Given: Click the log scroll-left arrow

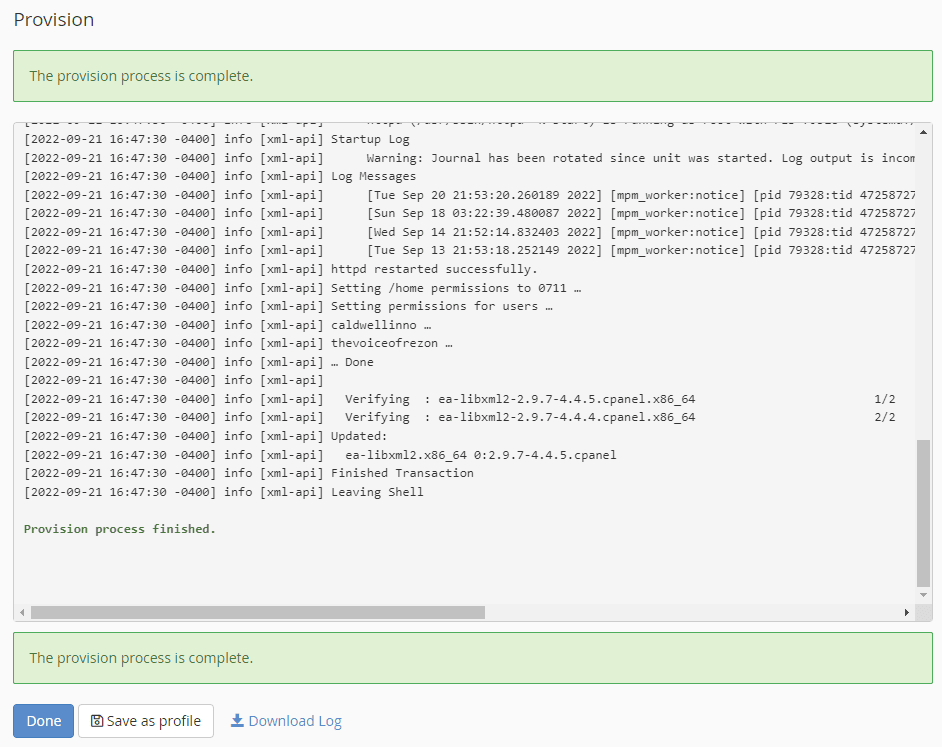Looking at the screenshot, I should tap(22, 612).
